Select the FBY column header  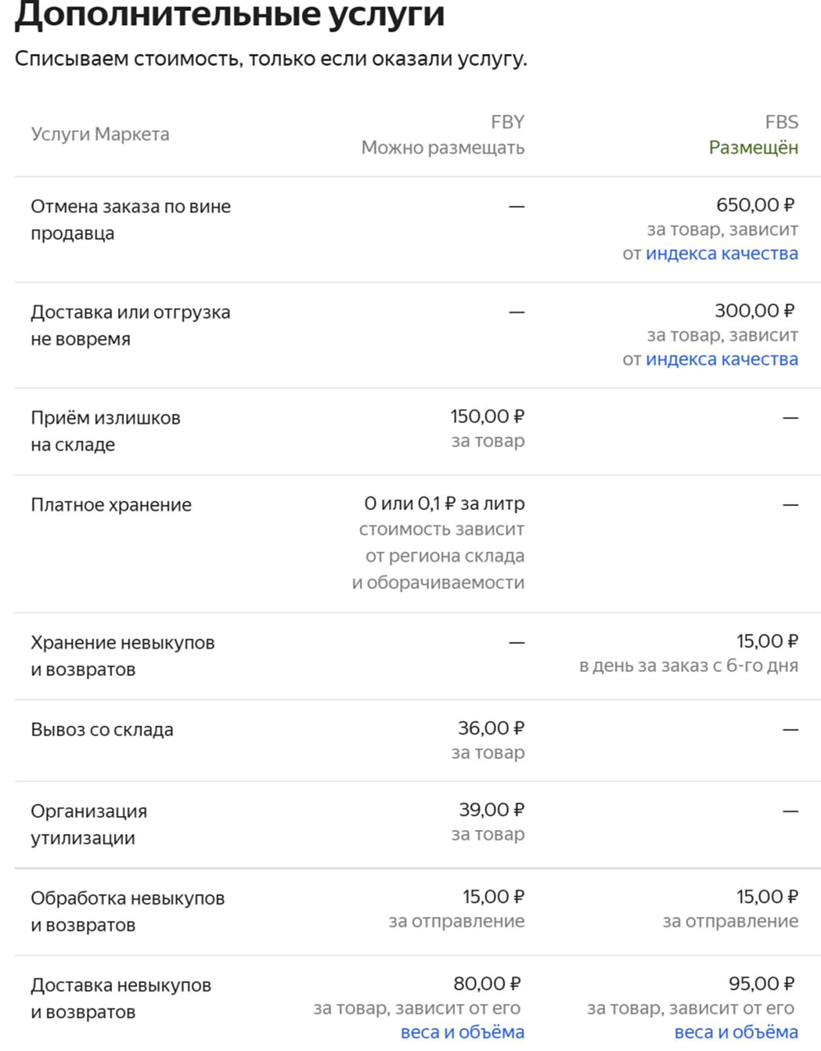(507, 122)
